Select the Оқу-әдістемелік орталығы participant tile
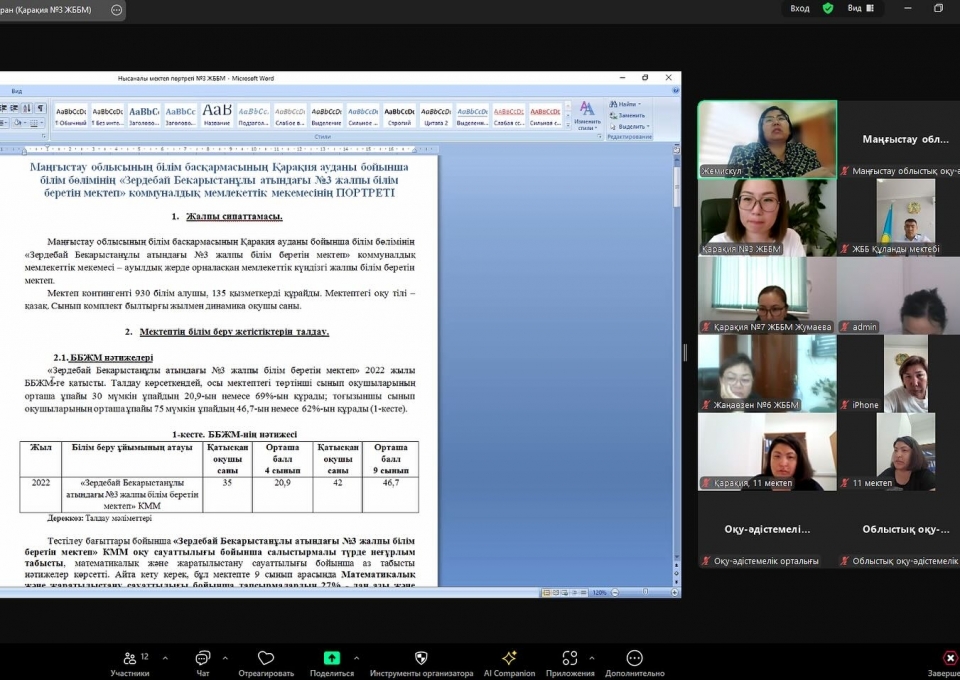The image size is (960, 680). point(767,530)
